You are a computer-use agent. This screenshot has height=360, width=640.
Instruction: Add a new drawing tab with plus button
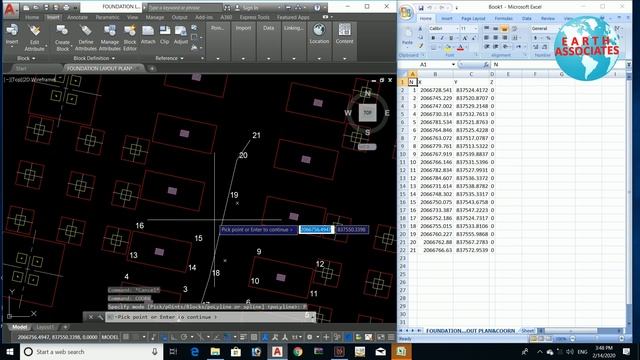pos(152,69)
